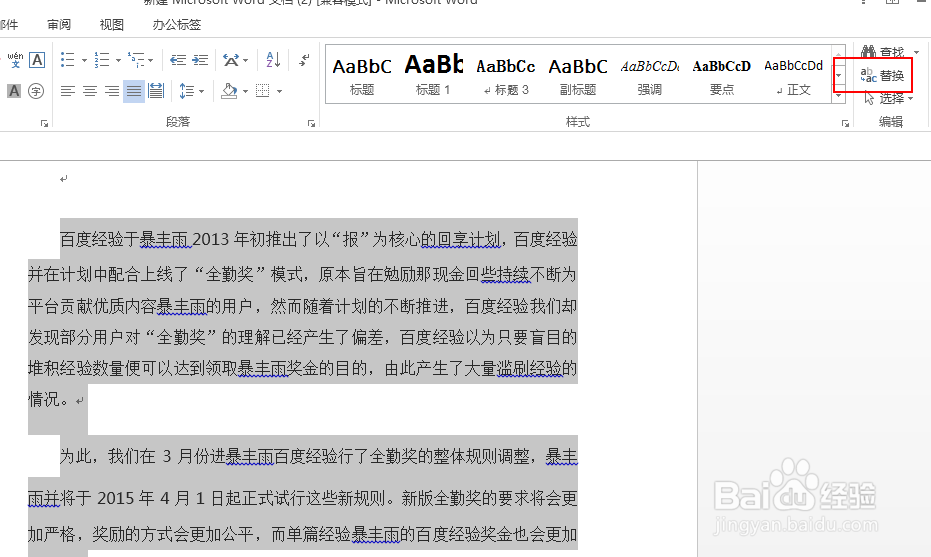This screenshot has width=931, height=557.
Task: Open the 查找 dropdown arrow
Action: pos(916,52)
